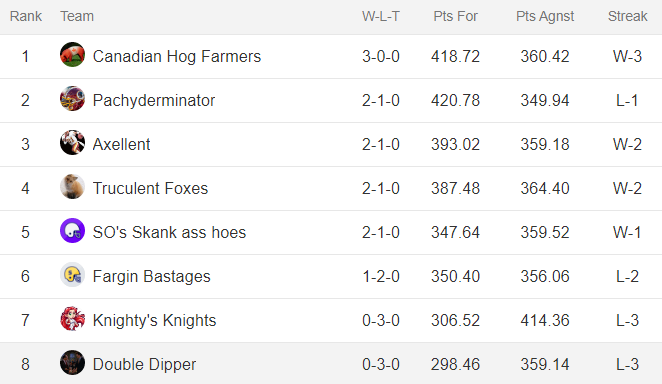Sort by the Streak column header
Image resolution: width=662 pixels, height=384 pixels.
click(x=627, y=16)
